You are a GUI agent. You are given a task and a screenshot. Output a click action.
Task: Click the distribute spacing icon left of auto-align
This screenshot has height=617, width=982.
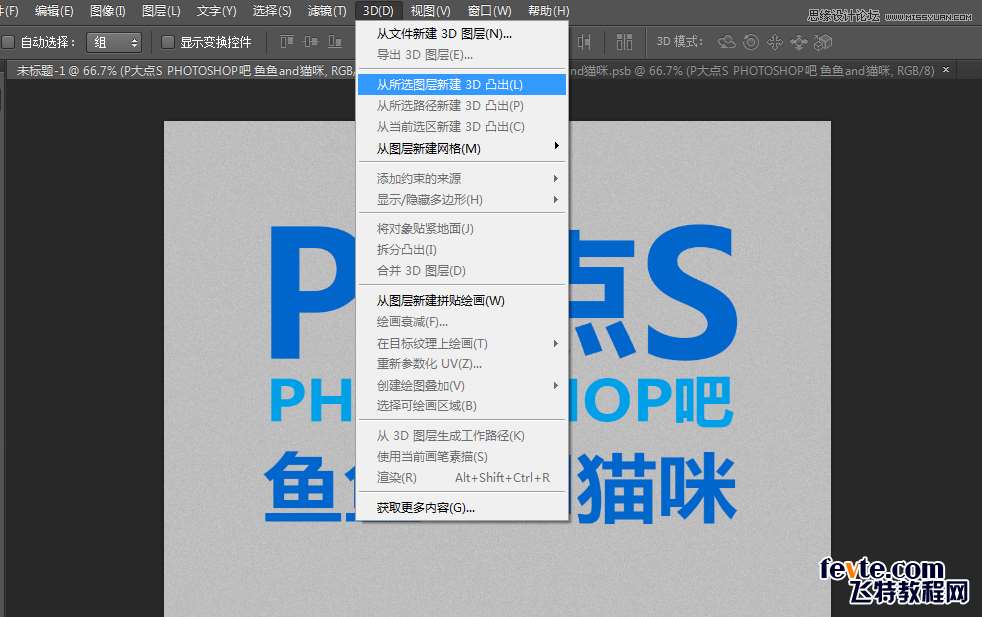click(x=584, y=42)
